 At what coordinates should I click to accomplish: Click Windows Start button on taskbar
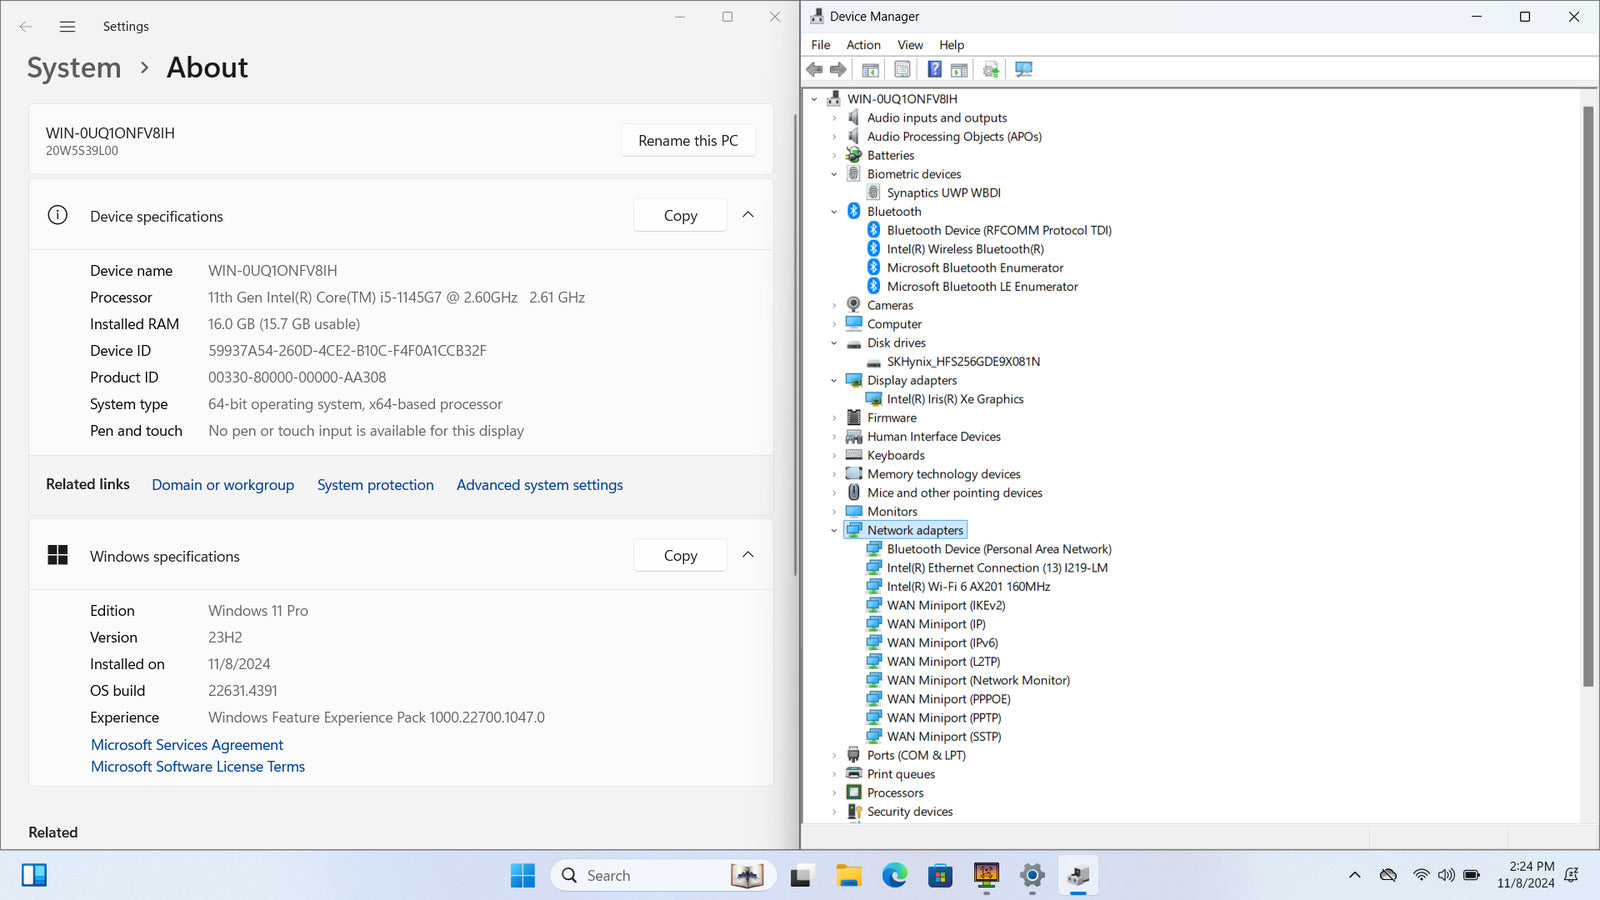tap(522, 875)
